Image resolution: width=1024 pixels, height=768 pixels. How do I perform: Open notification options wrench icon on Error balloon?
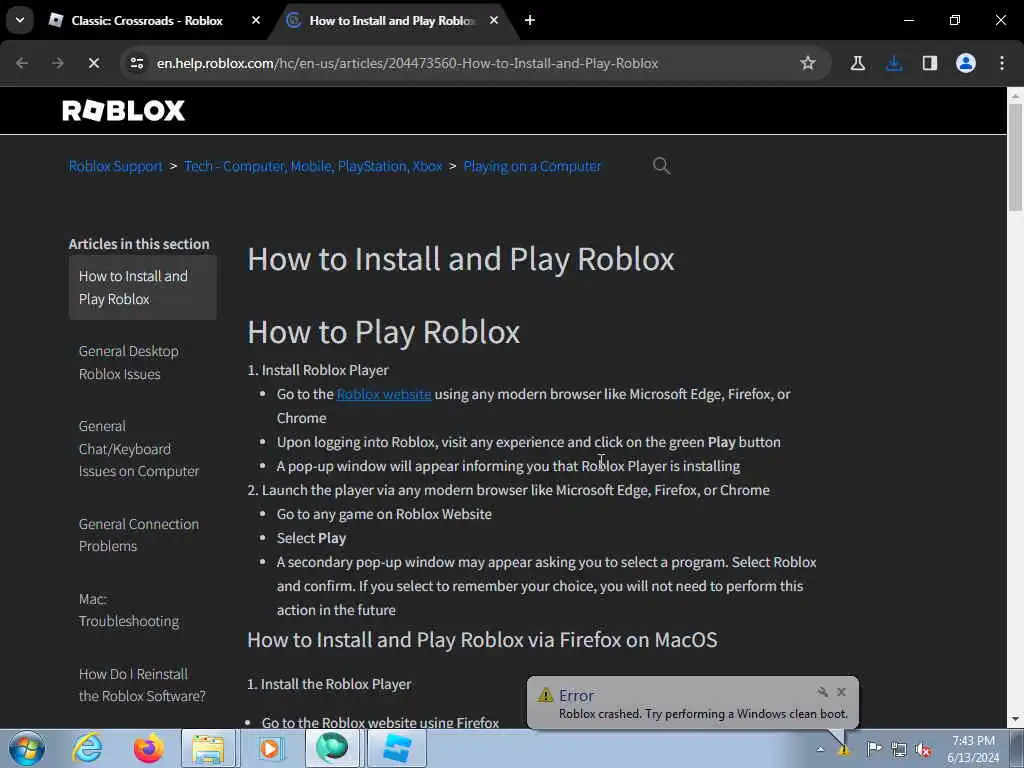click(822, 692)
